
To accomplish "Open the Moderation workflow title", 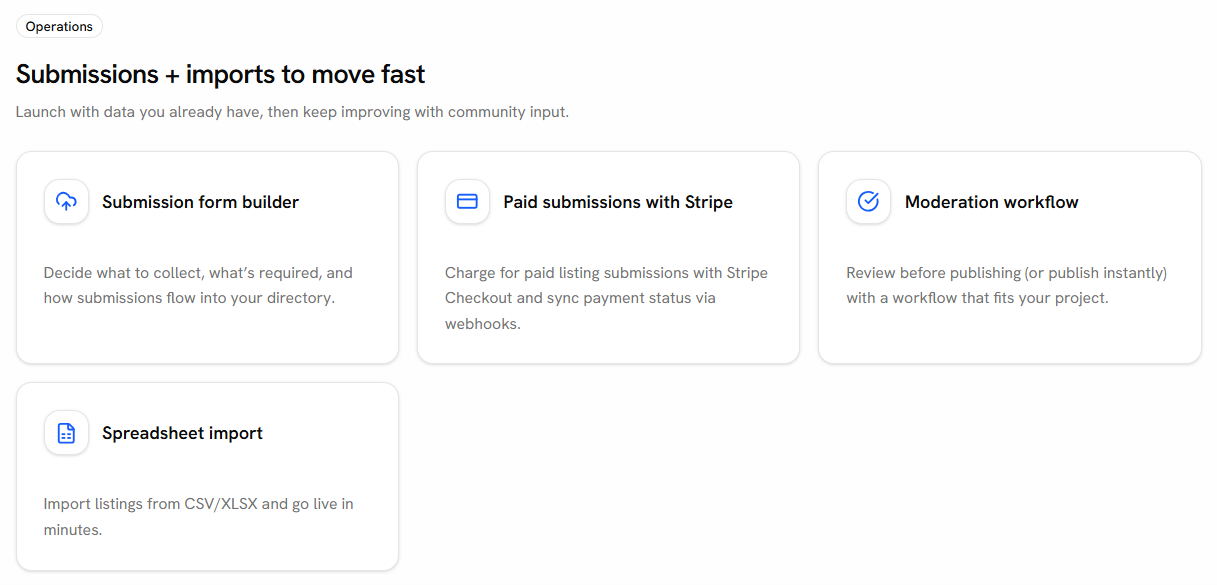I will (x=991, y=202).
